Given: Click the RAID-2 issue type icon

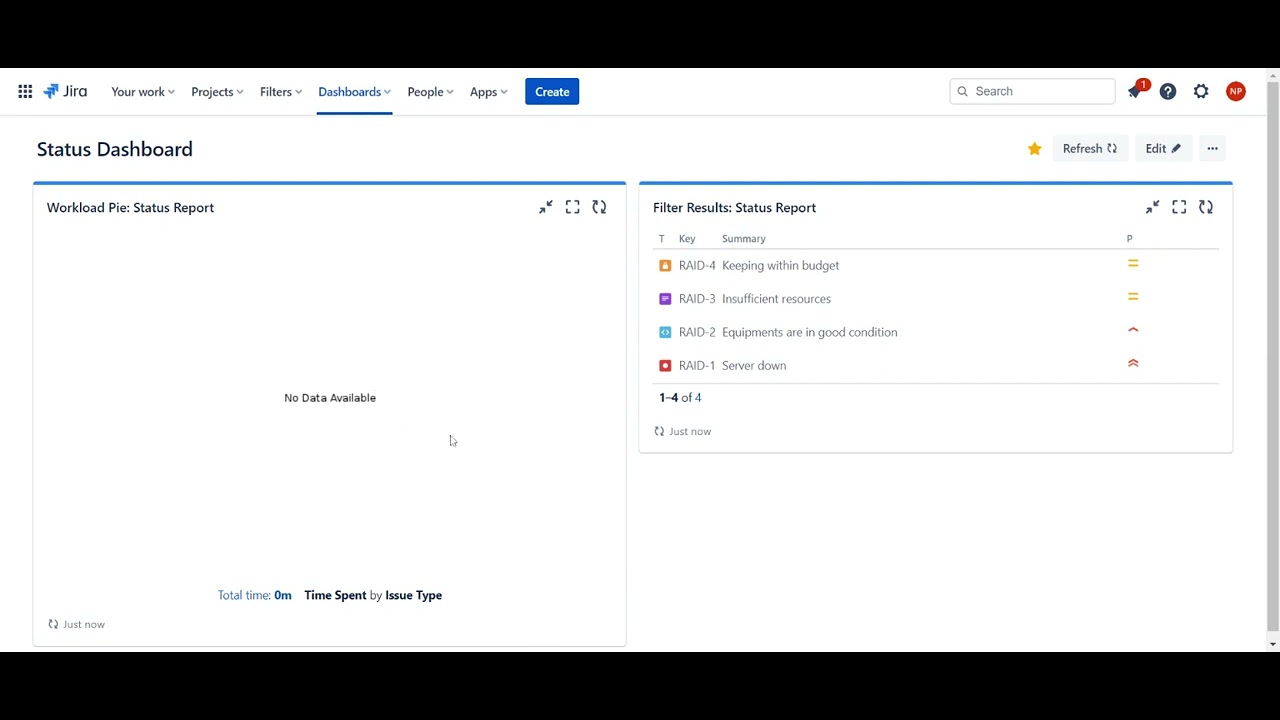Looking at the screenshot, I should coord(665,332).
